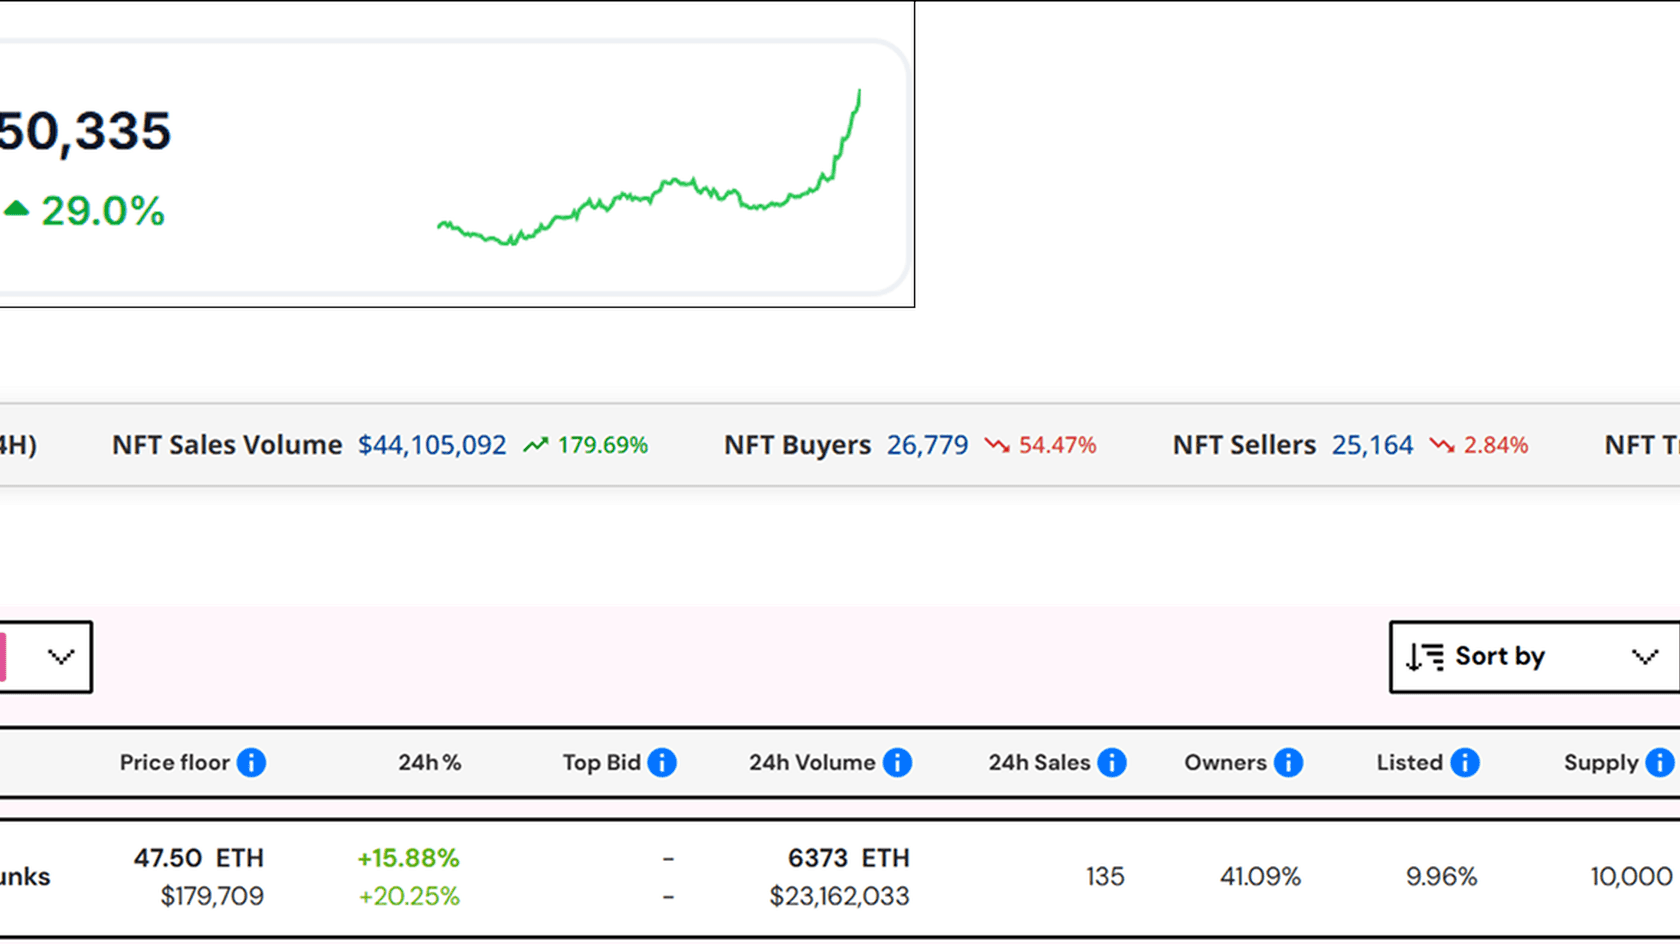Click the info icon next to 24h Sales
Image resolution: width=1680 pixels, height=944 pixels.
(1112, 763)
